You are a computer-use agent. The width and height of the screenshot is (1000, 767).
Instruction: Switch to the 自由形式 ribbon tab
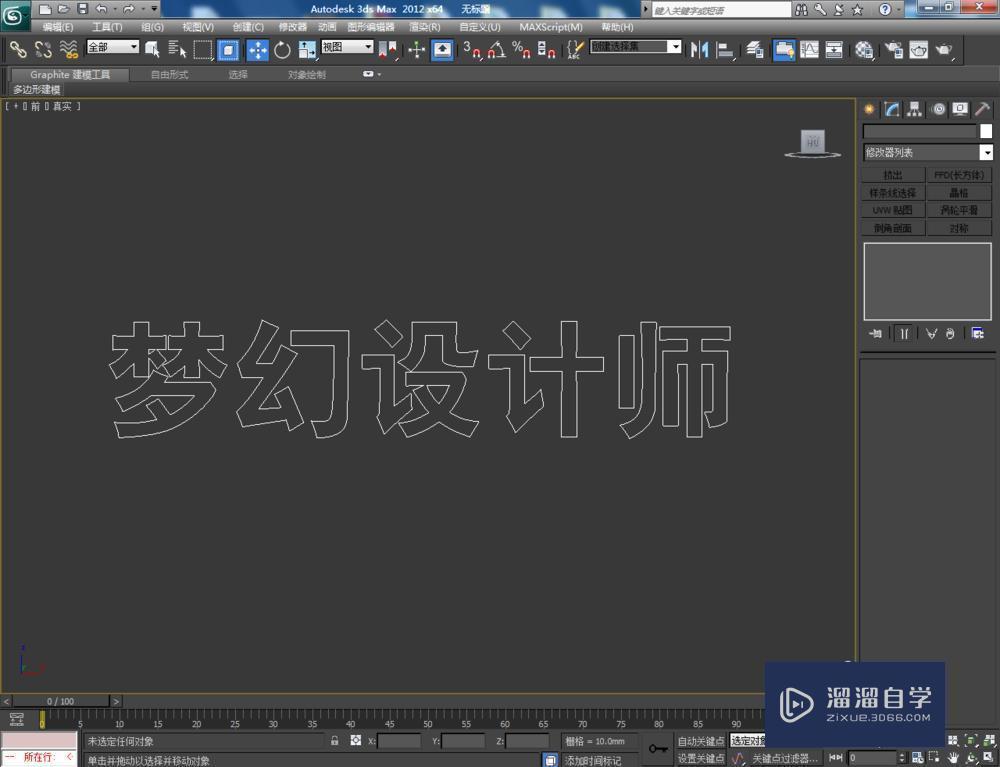click(168, 73)
